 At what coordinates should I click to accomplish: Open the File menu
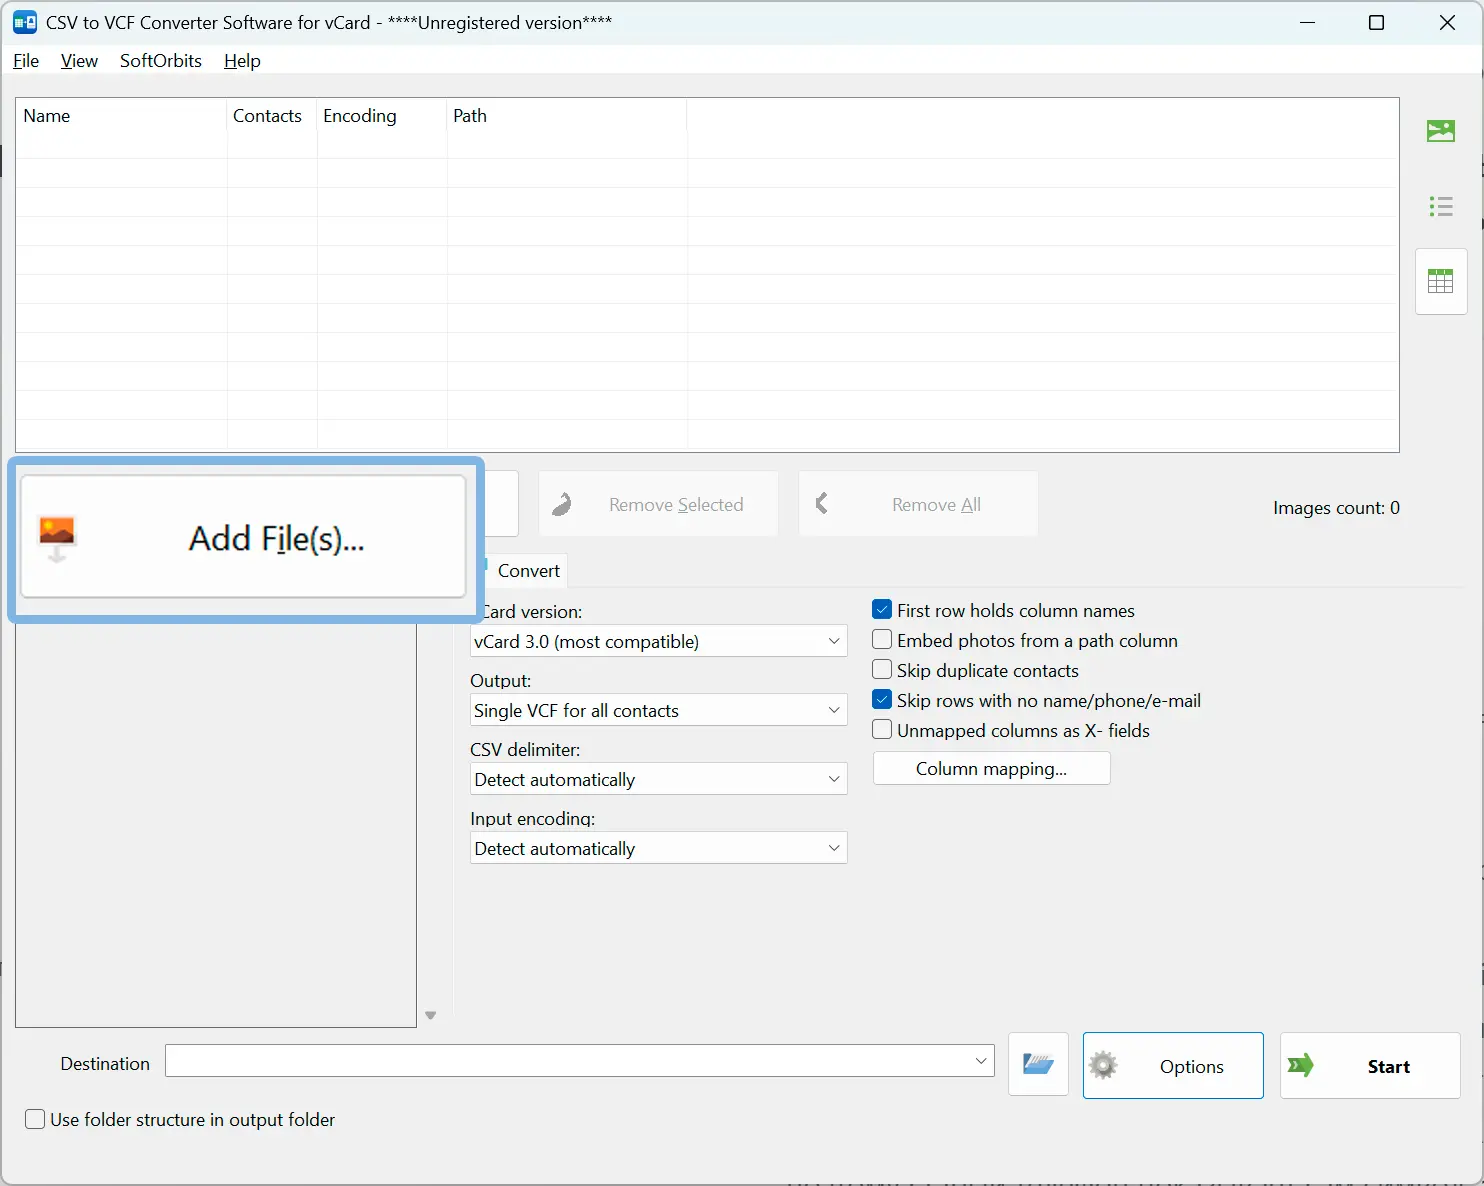tap(26, 61)
